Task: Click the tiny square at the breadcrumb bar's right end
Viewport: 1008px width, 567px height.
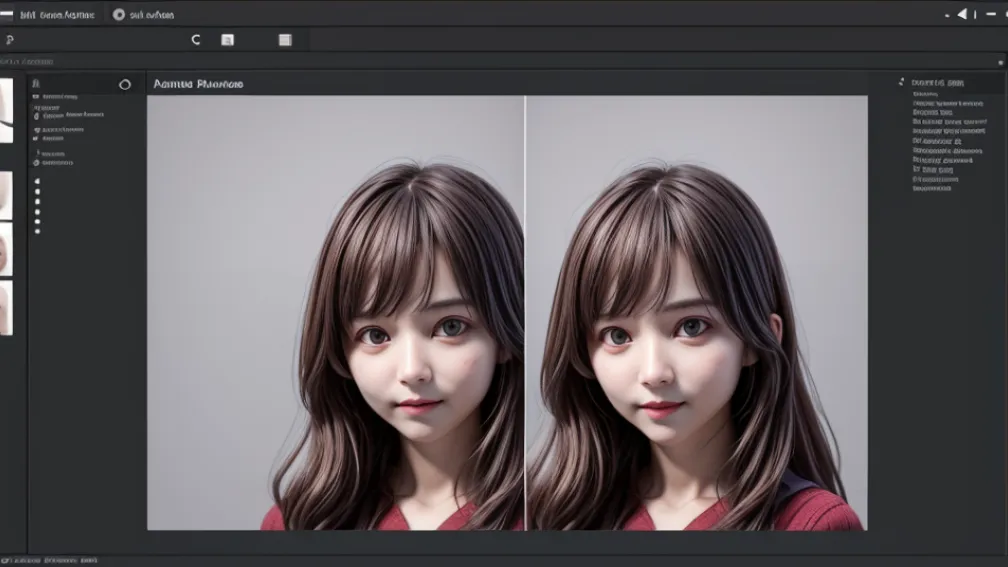Action: [1000, 62]
